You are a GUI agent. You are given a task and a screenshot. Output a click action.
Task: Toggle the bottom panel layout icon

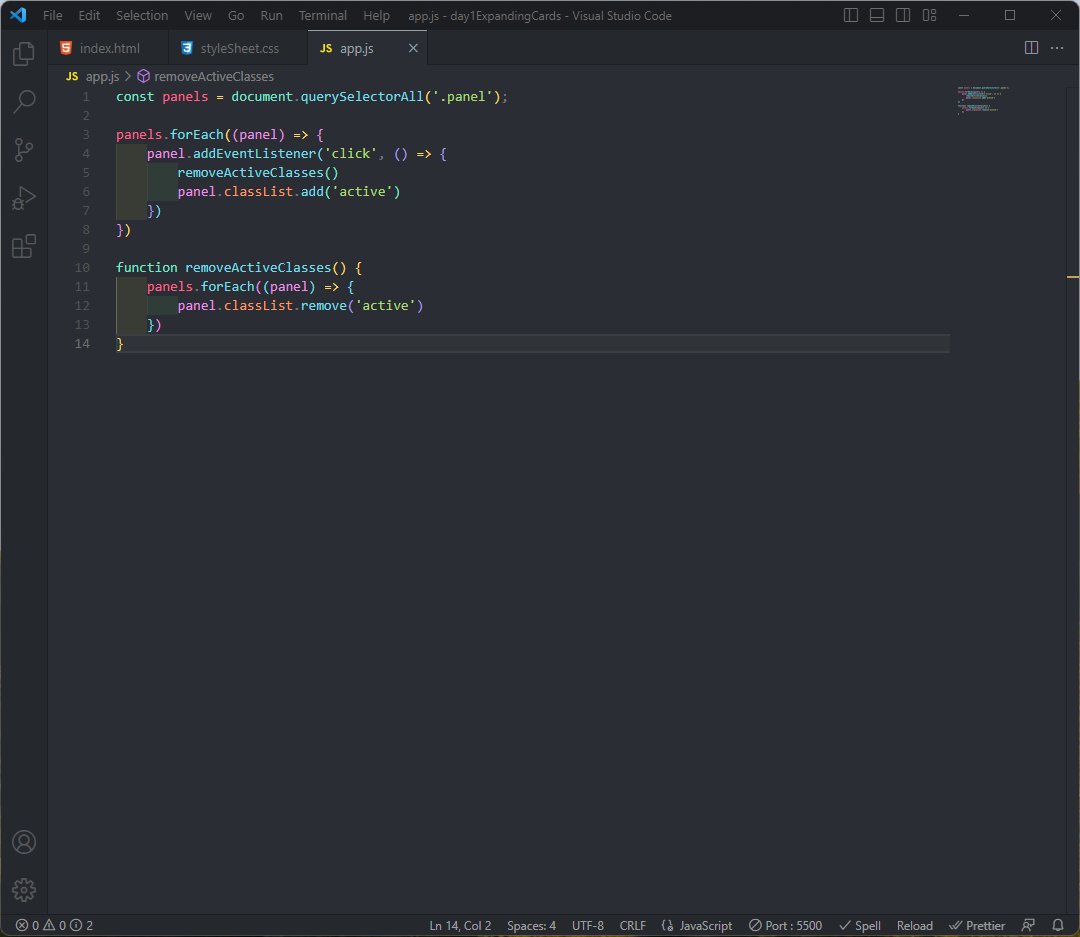coord(877,15)
